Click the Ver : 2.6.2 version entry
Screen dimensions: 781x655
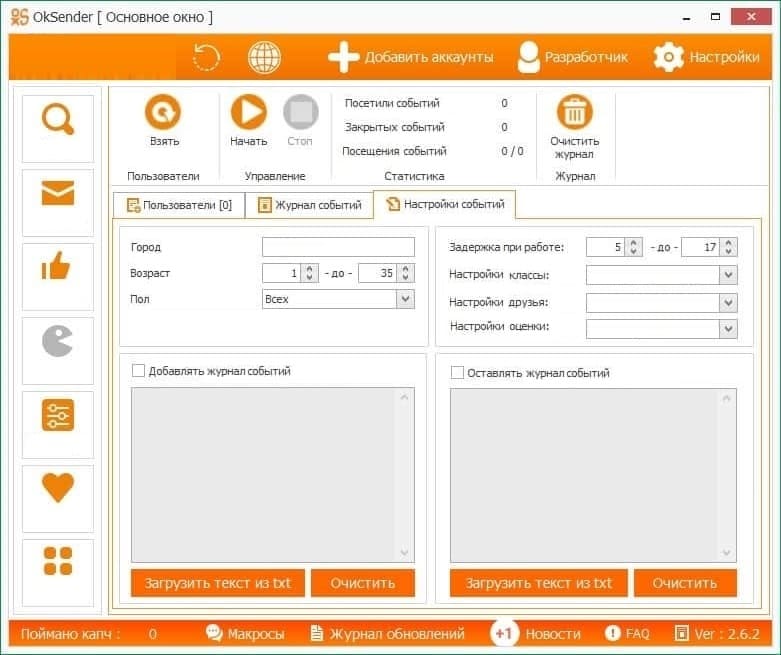point(717,634)
